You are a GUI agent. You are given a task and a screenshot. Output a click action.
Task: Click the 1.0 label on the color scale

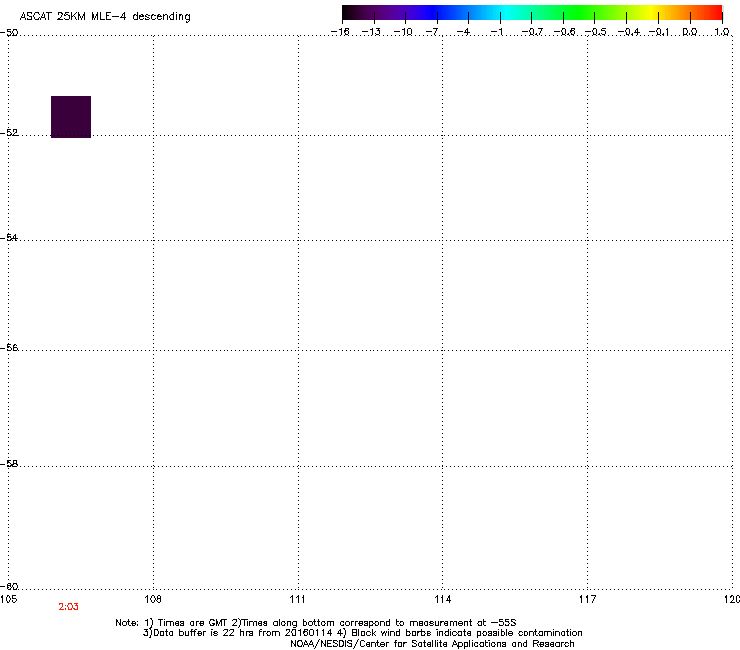[722, 32]
